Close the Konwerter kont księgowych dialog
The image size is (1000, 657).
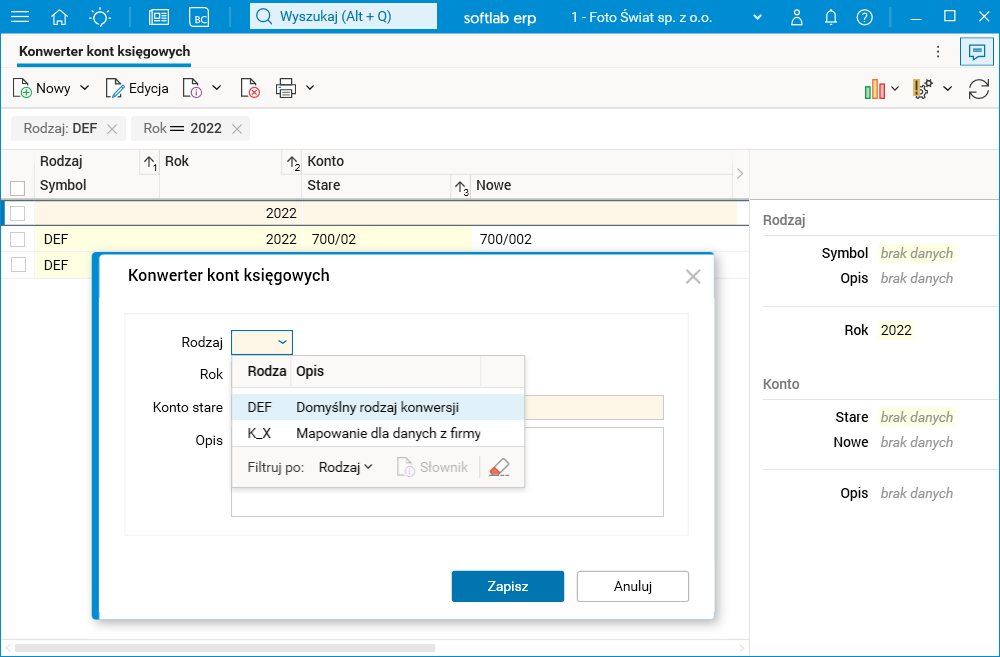pos(693,276)
